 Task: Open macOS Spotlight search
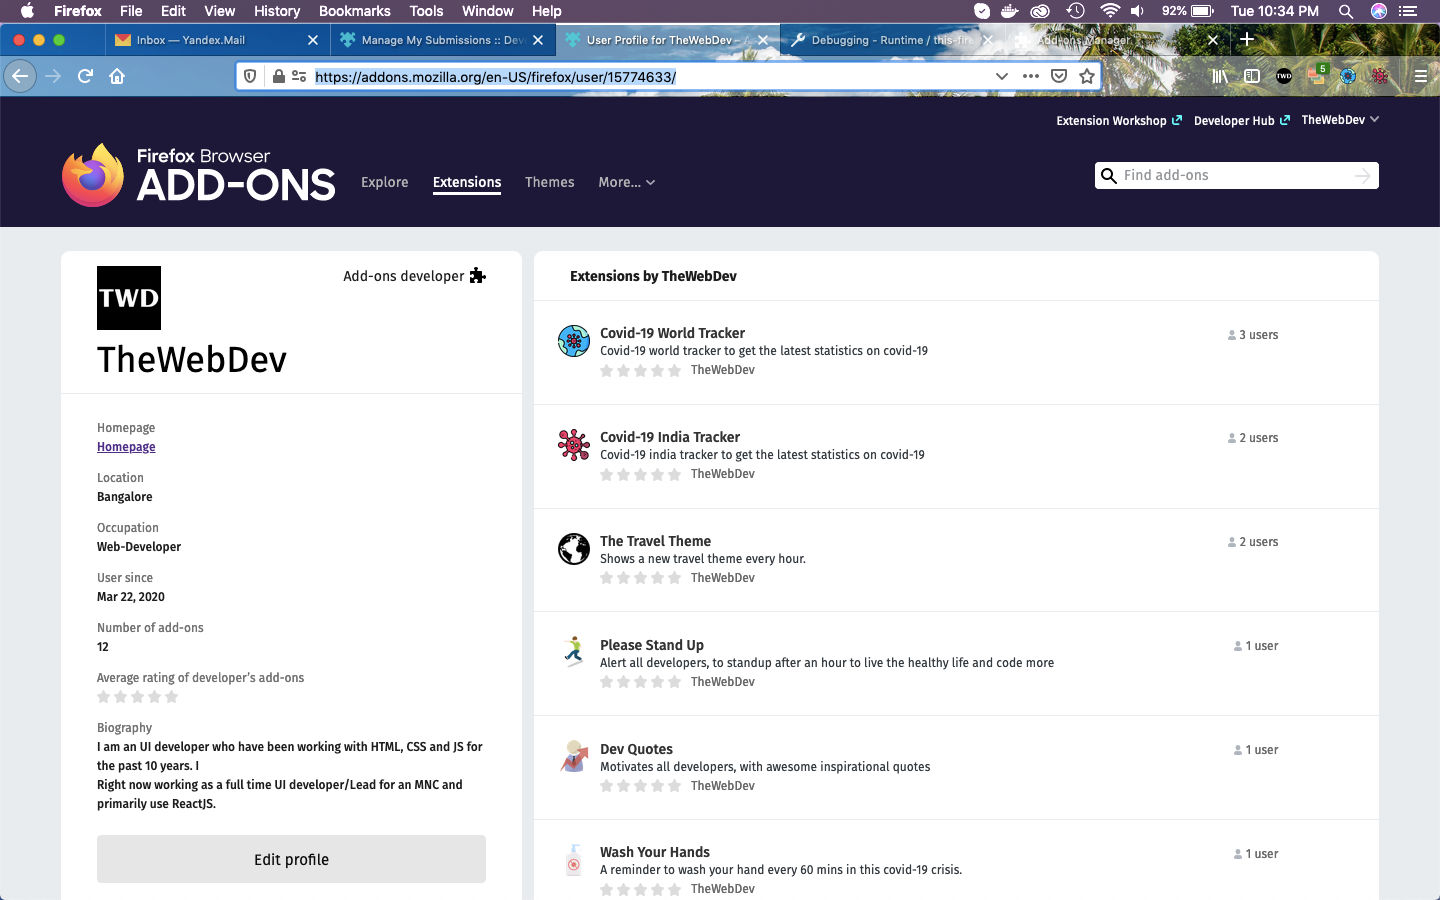[1346, 11]
